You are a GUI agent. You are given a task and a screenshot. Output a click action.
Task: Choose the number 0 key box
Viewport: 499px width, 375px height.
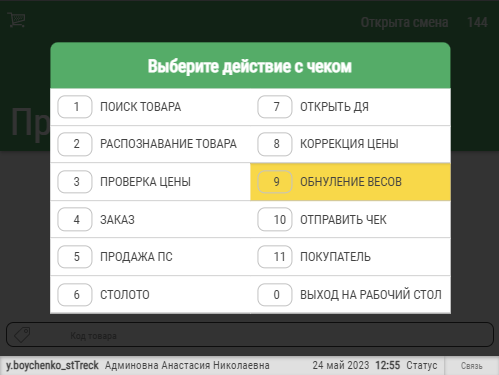275,295
